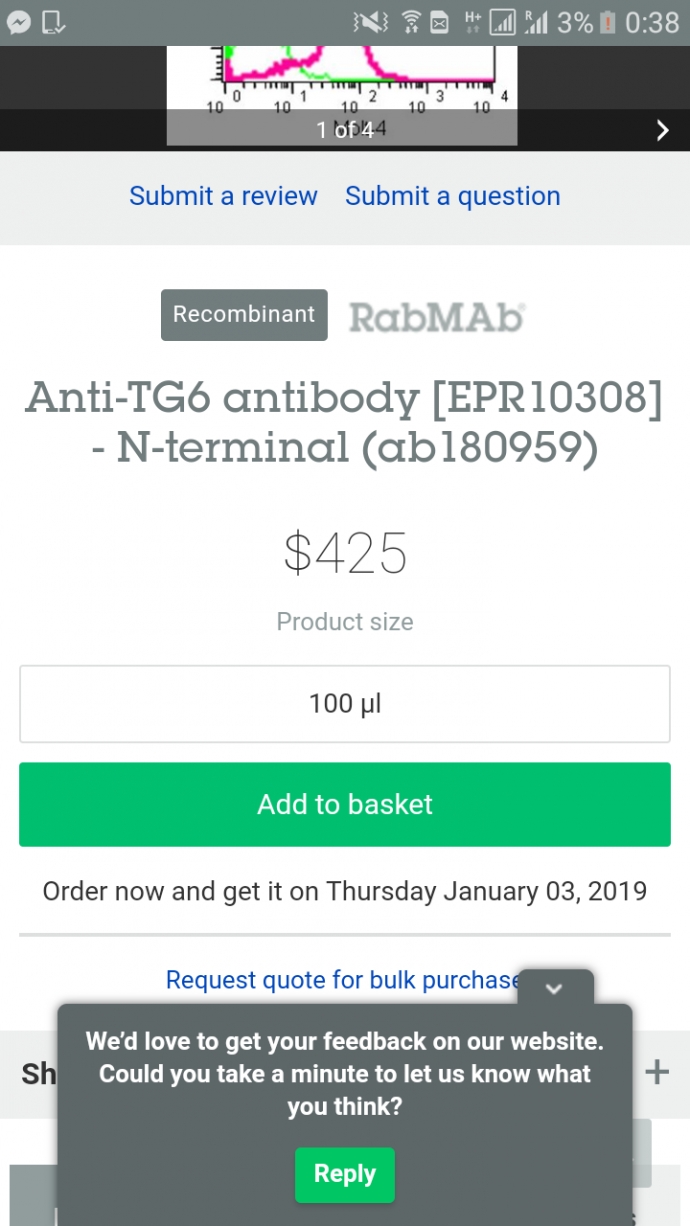The height and width of the screenshot is (1226, 690).
Task: Go to next product image arrow
Action: pyautogui.click(x=662, y=130)
